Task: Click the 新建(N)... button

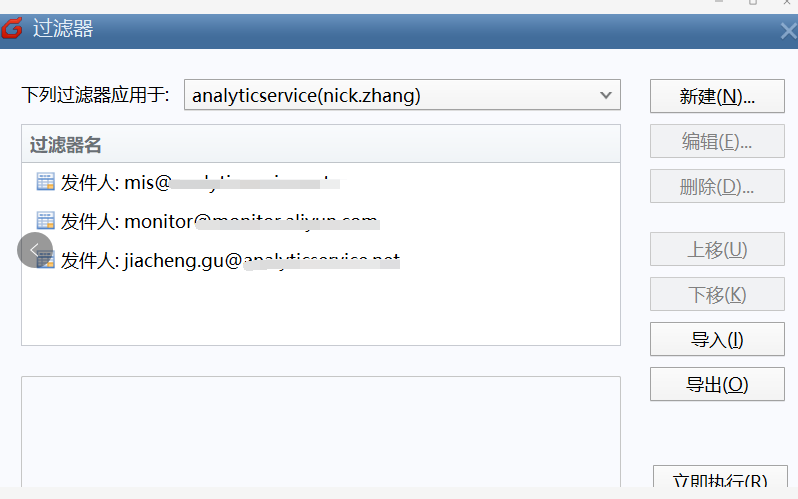Action: pos(717,96)
